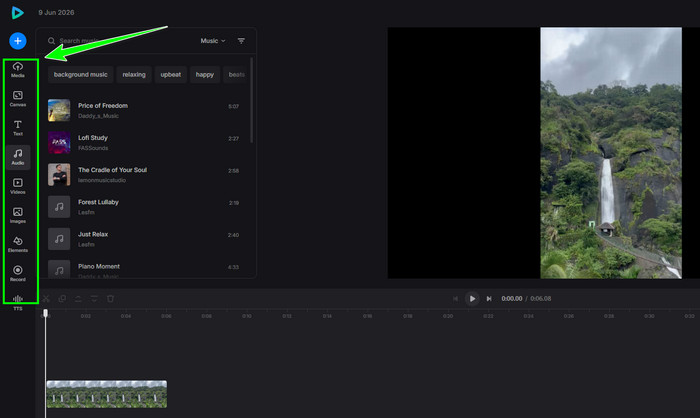Click the Price of Freedom album thumbnail
Viewport: 700px width, 418px height.
[x=59, y=110]
